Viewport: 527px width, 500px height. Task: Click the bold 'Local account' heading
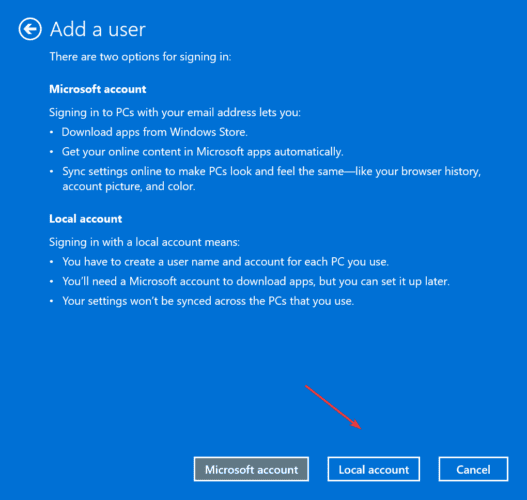click(85, 219)
